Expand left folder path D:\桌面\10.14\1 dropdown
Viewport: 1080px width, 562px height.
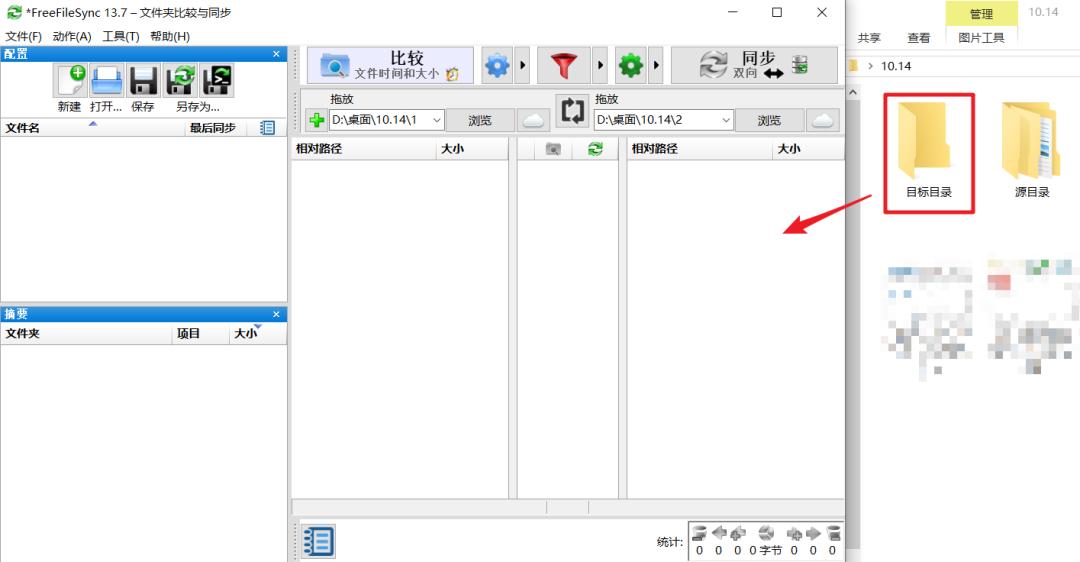437,120
